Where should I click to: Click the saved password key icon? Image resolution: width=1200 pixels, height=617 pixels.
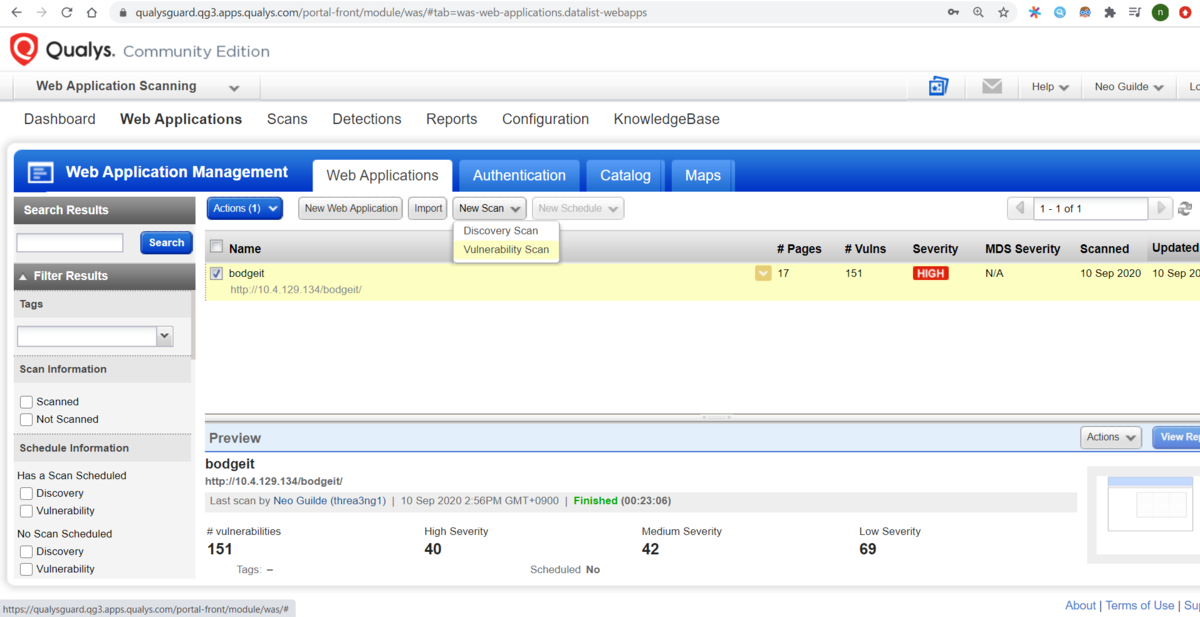coord(953,13)
